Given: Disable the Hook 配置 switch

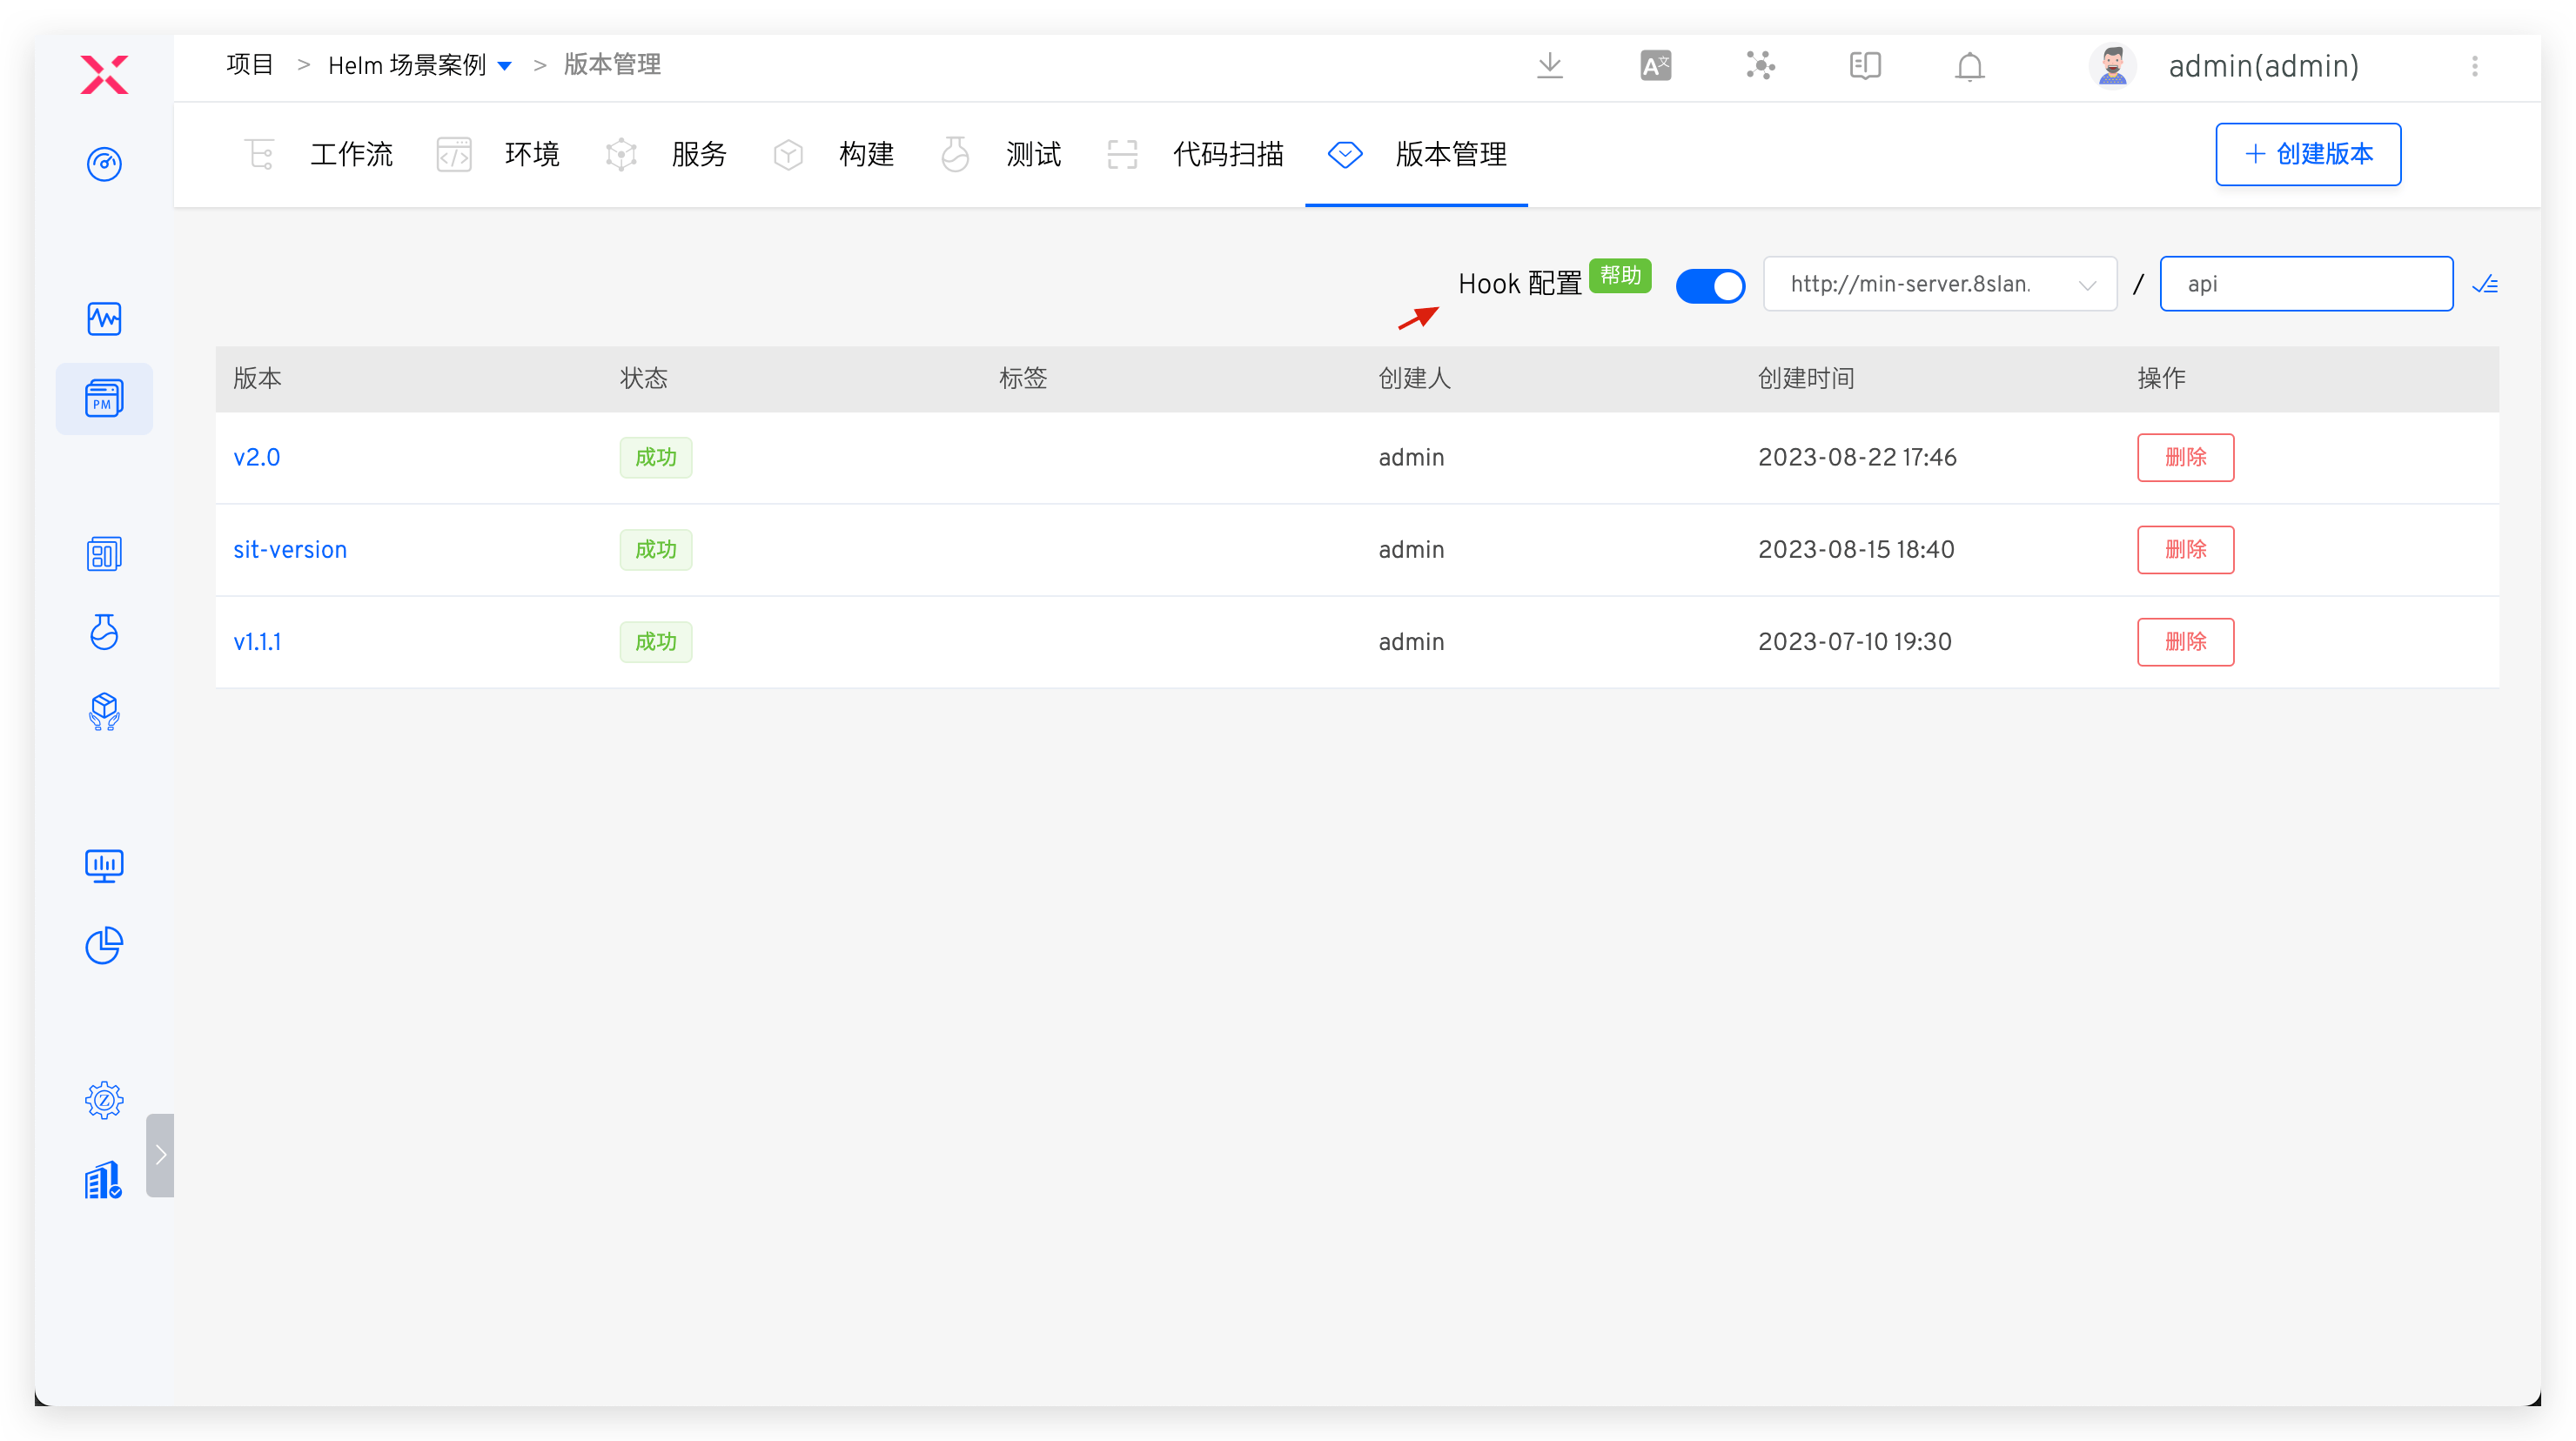Looking at the screenshot, I should pos(1709,285).
